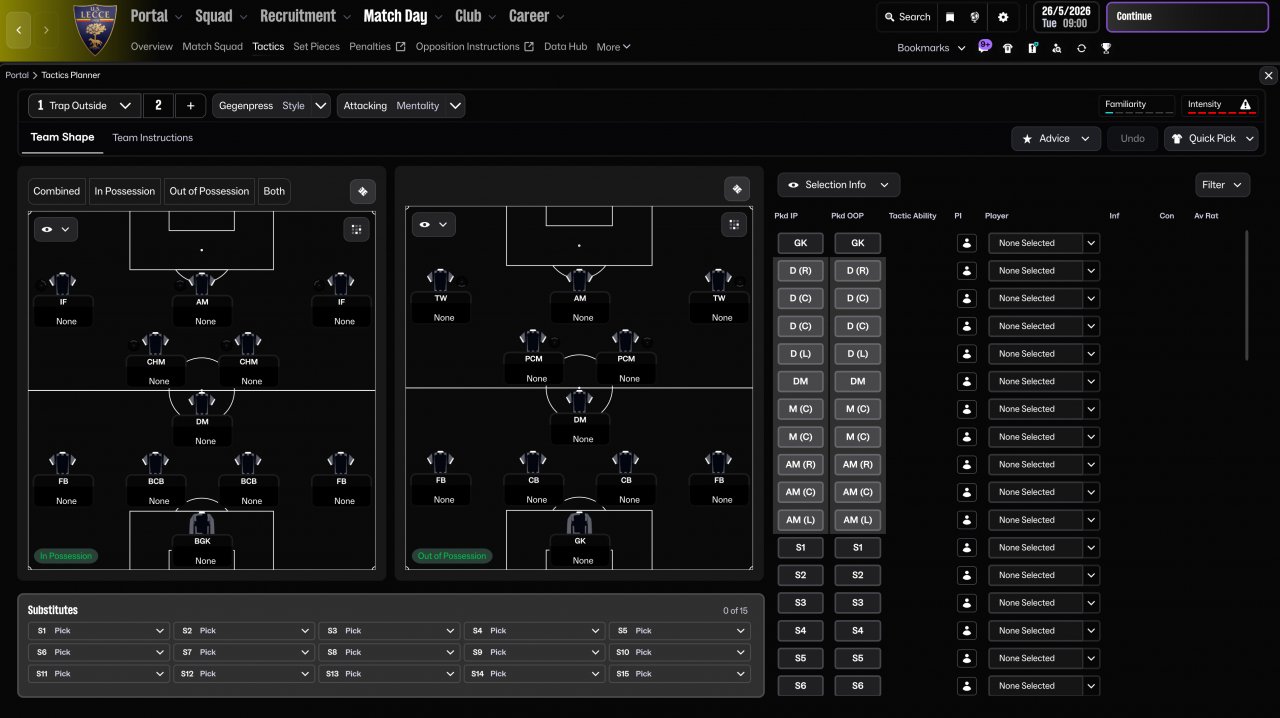Click the shirt shortcut icon in bookmarks bar
This screenshot has width=1280, height=718.
point(1008,48)
